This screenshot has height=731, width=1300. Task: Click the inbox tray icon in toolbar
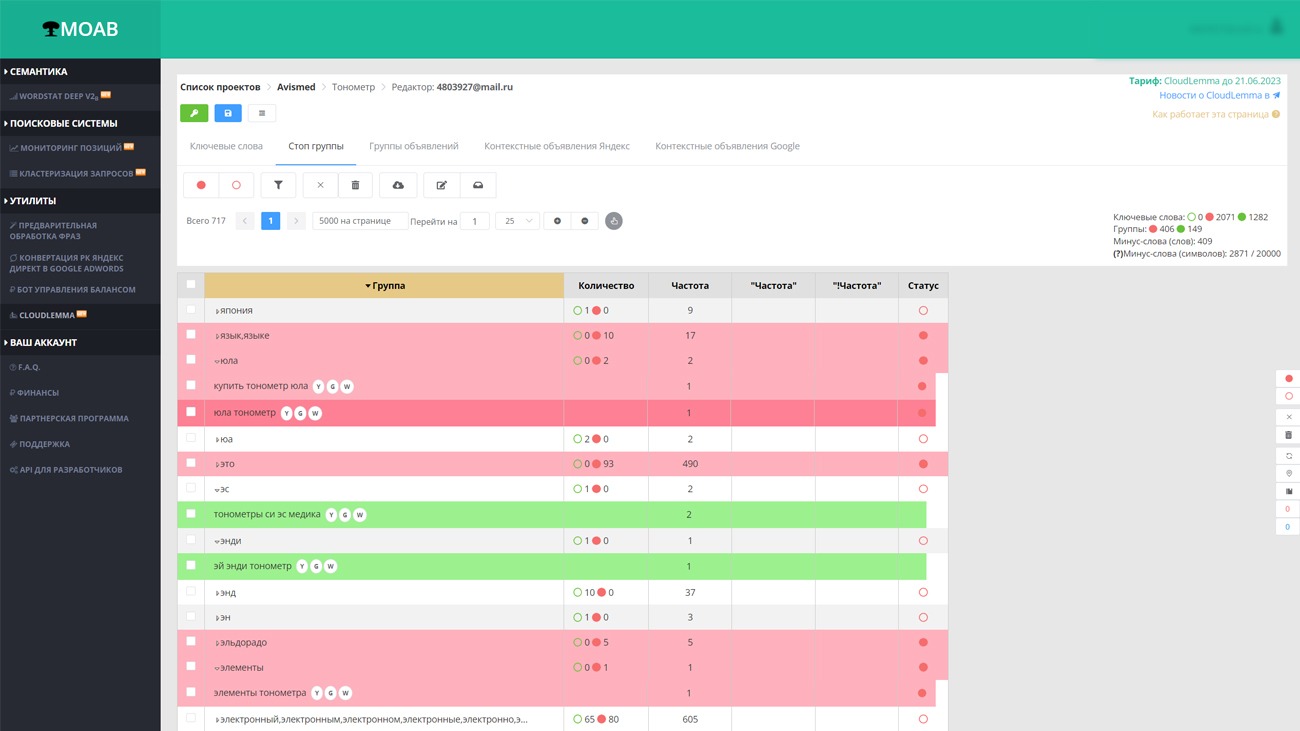click(x=478, y=185)
